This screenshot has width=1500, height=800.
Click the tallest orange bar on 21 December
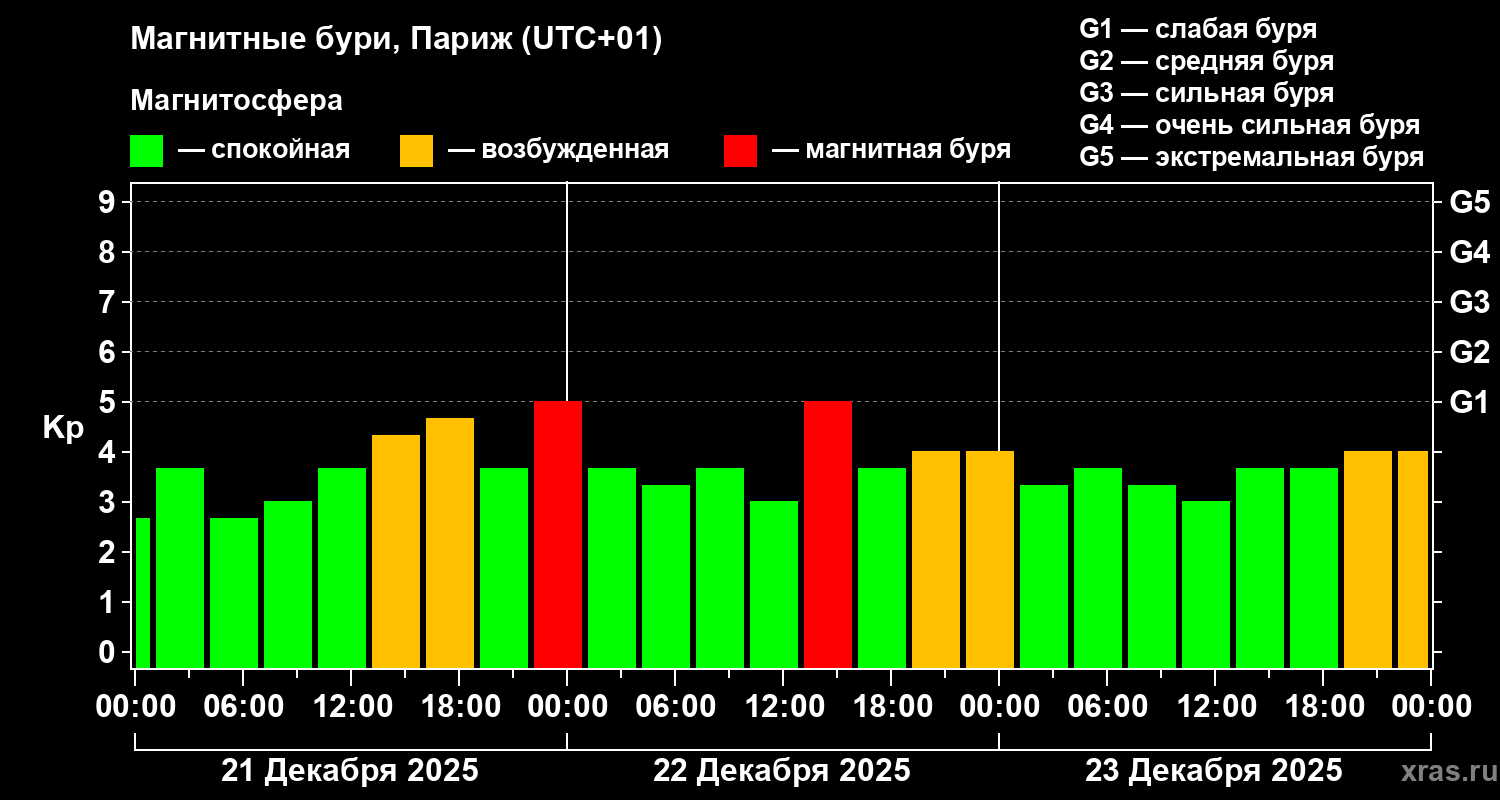click(x=450, y=543)
